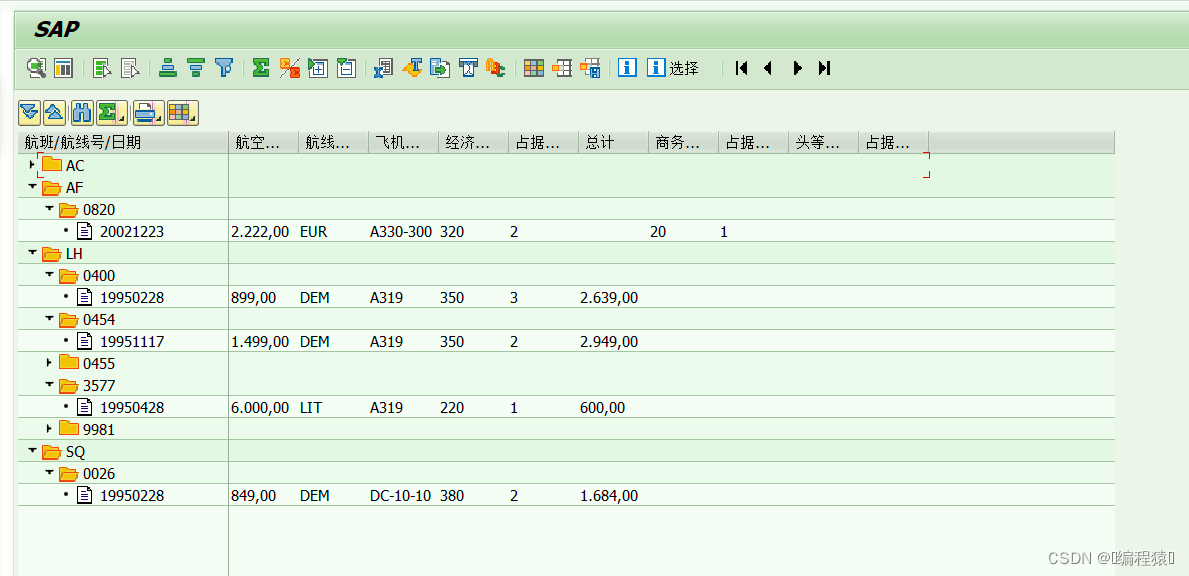
Task: Collapse the AF airline node
Action: tap(32, 186)
